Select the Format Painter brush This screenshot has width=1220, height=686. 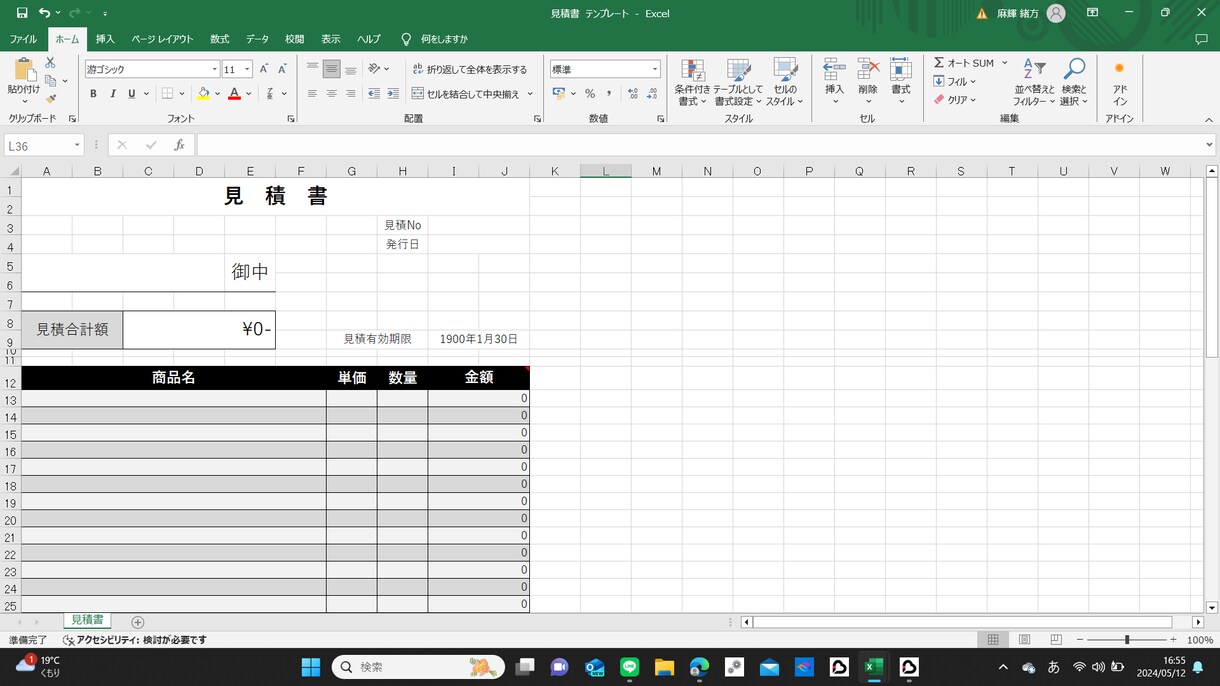pos(50,98)
